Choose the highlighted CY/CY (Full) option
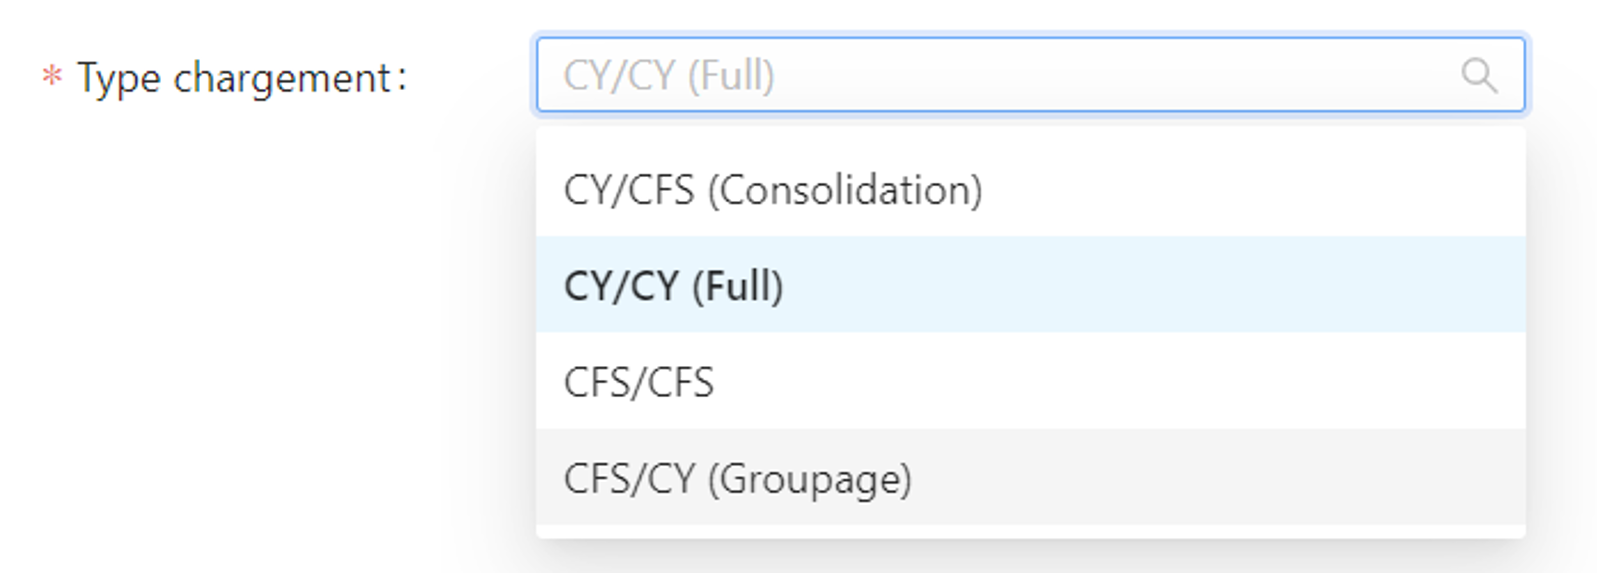The height and width of the screenshot is (573, 1597). pyautogui.click(x=673, y=286)
